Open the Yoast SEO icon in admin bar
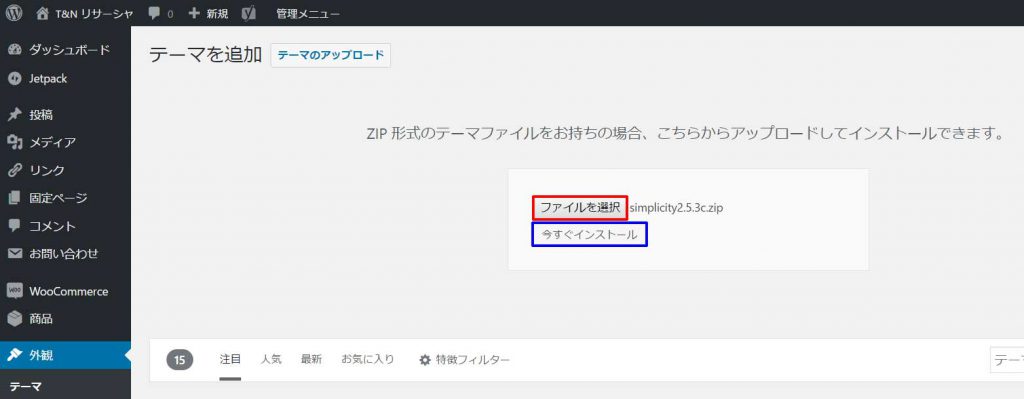This screenshot has width=1024, height=399. [x=248, y=13]
